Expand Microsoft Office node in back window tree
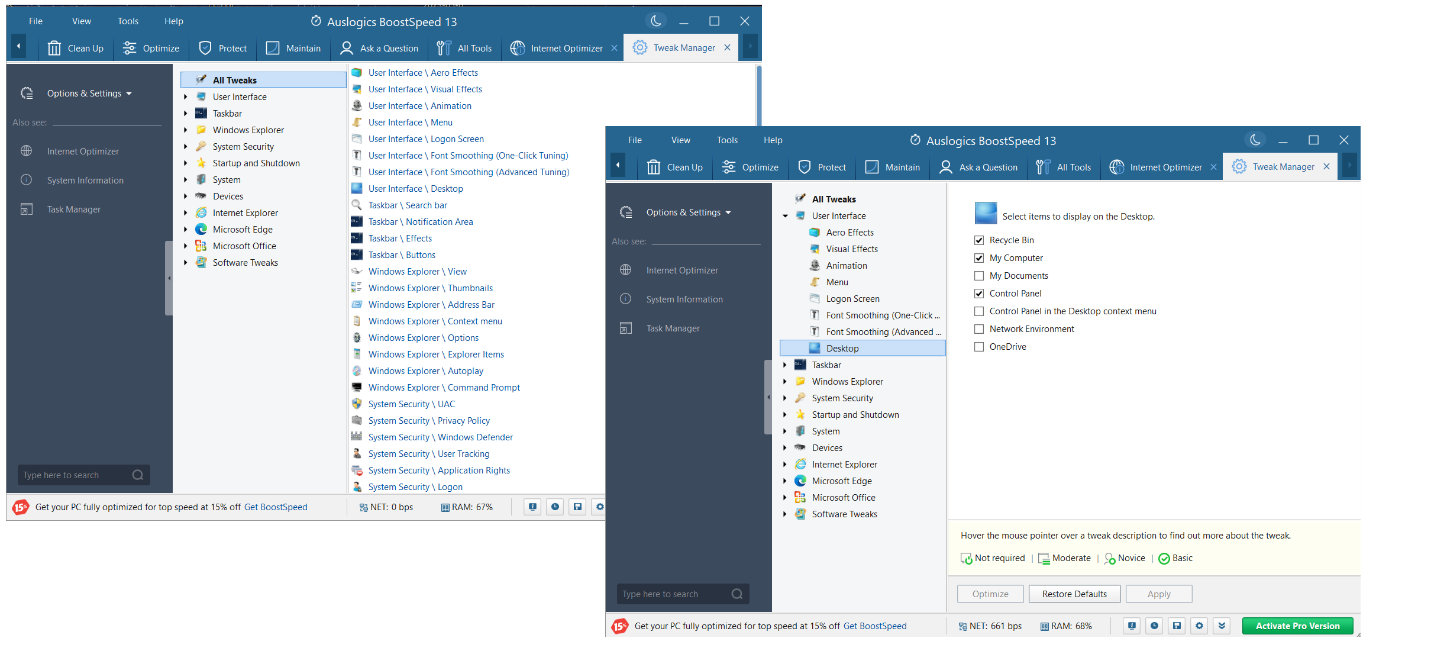 click(186, 246)
